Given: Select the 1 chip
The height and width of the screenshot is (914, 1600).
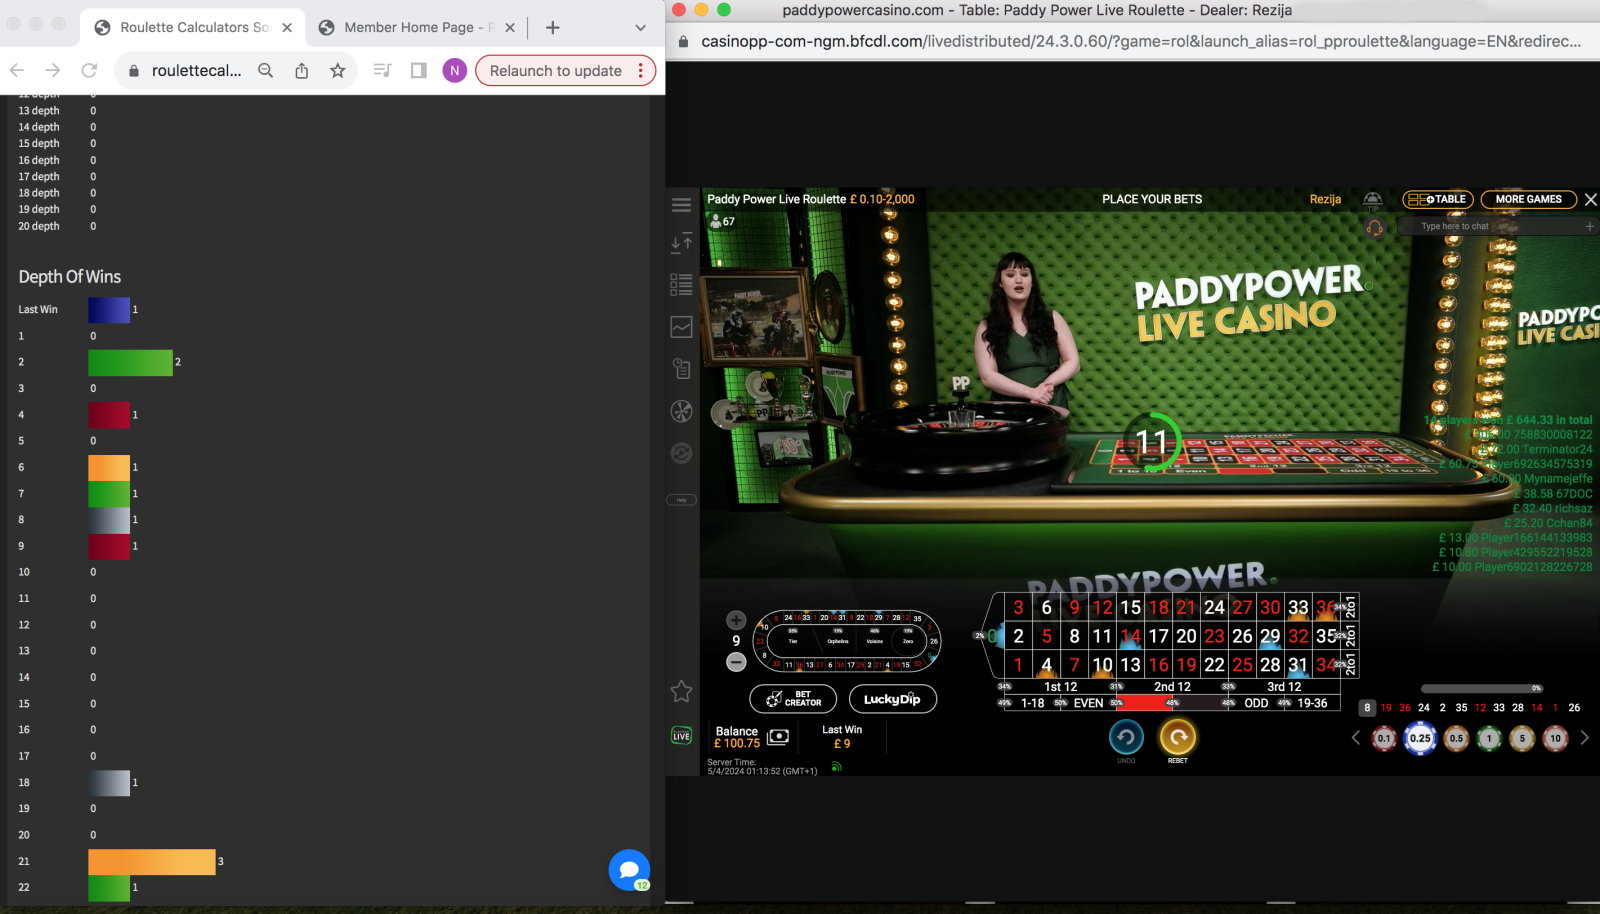Looking at the screenshot, I should coord(1489,739).
